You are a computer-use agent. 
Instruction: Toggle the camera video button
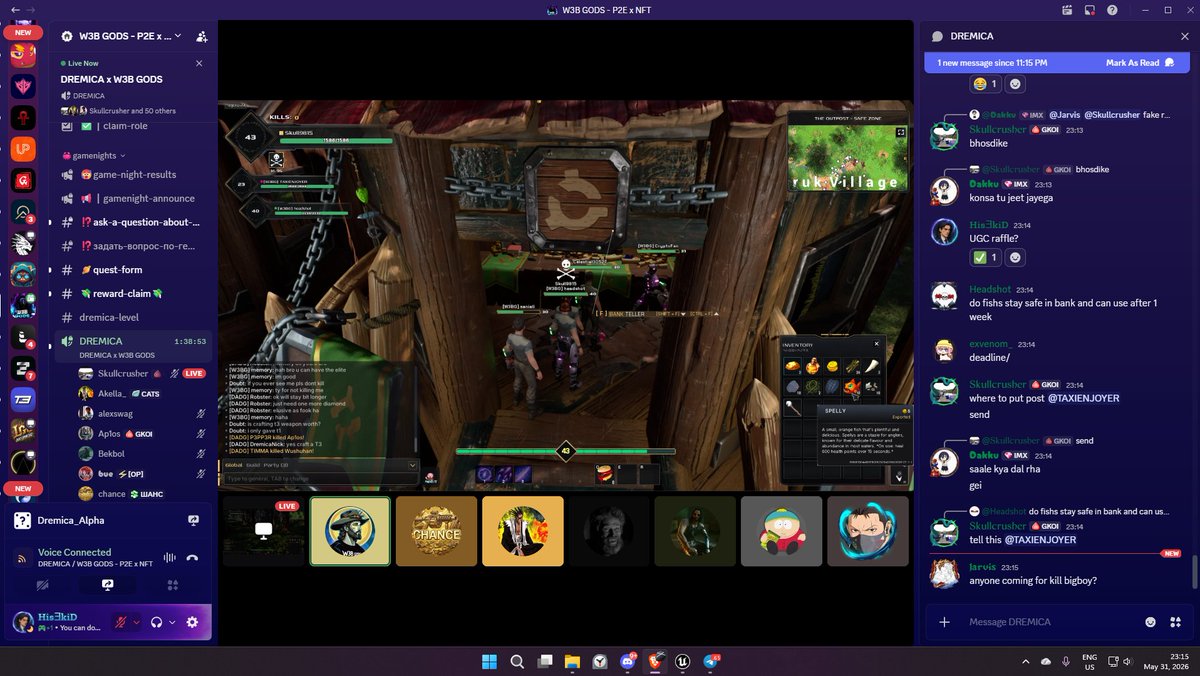coord(42,585)
